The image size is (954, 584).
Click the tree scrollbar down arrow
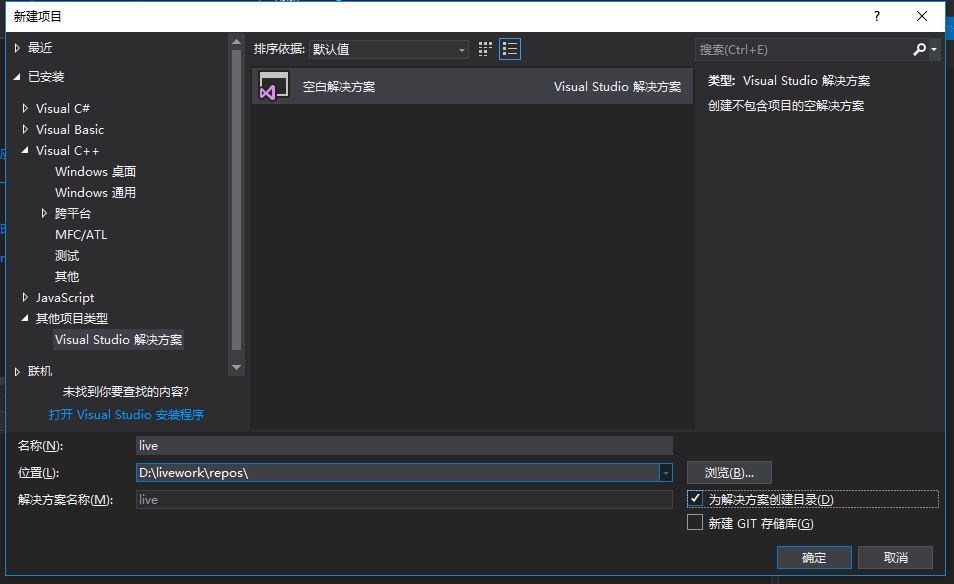point(237,367)
